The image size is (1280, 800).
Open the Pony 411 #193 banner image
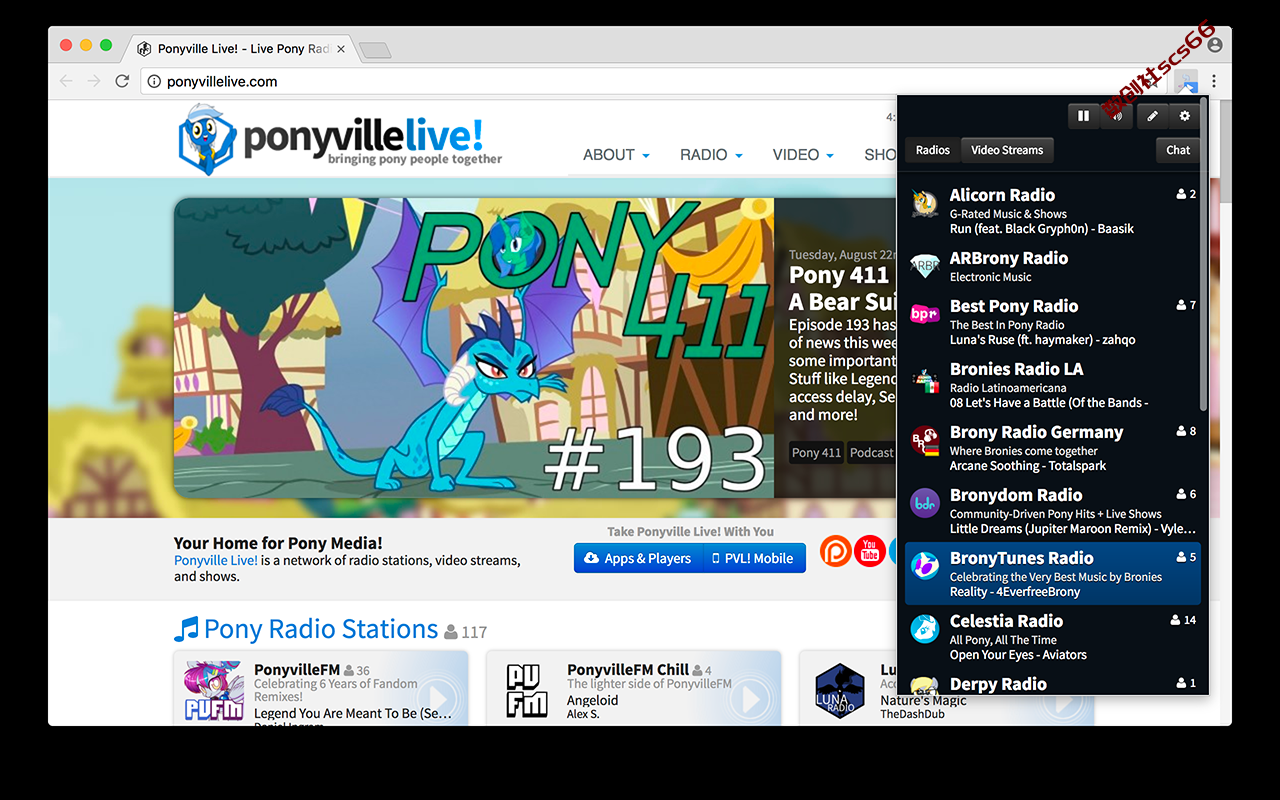(474, 347)
